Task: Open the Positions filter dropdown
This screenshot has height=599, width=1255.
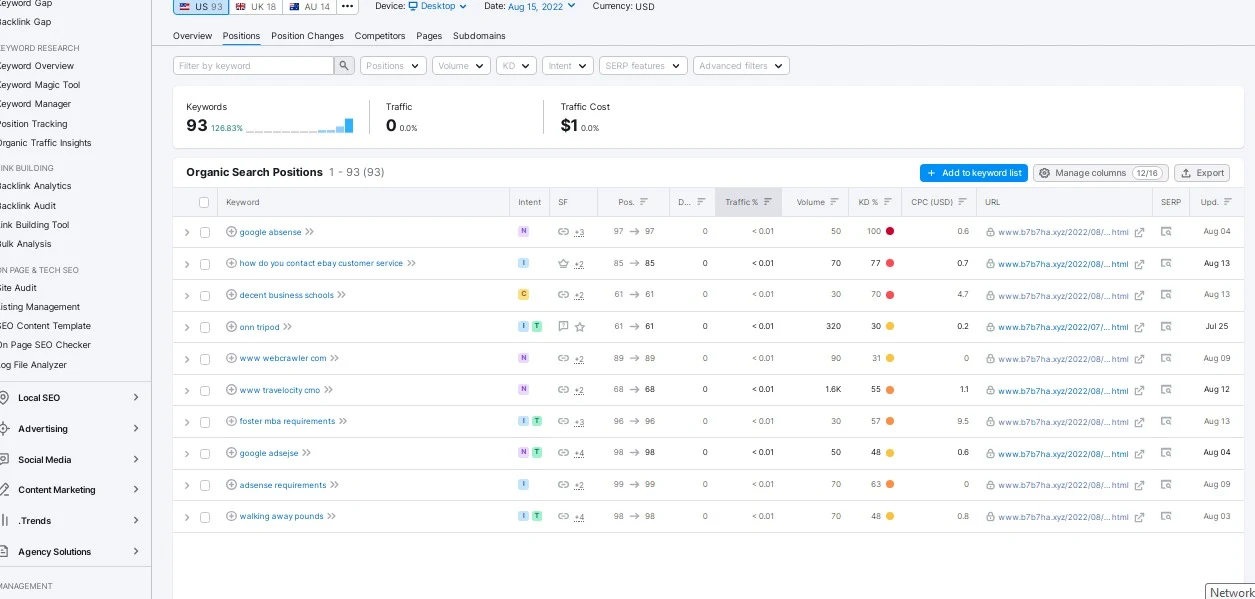Action: click(x=393, y=65)
